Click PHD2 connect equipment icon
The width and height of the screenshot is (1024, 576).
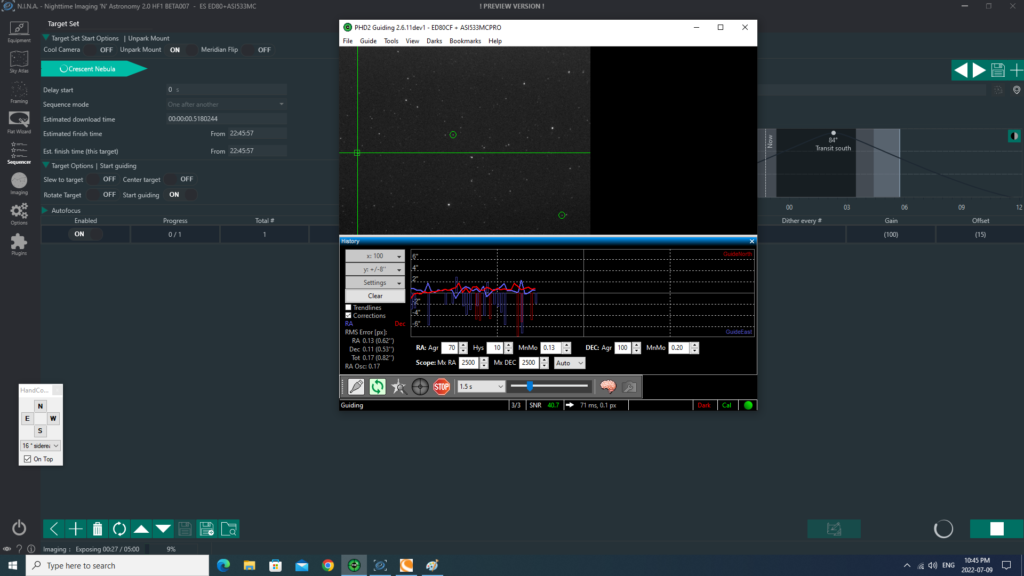(356, 387)
